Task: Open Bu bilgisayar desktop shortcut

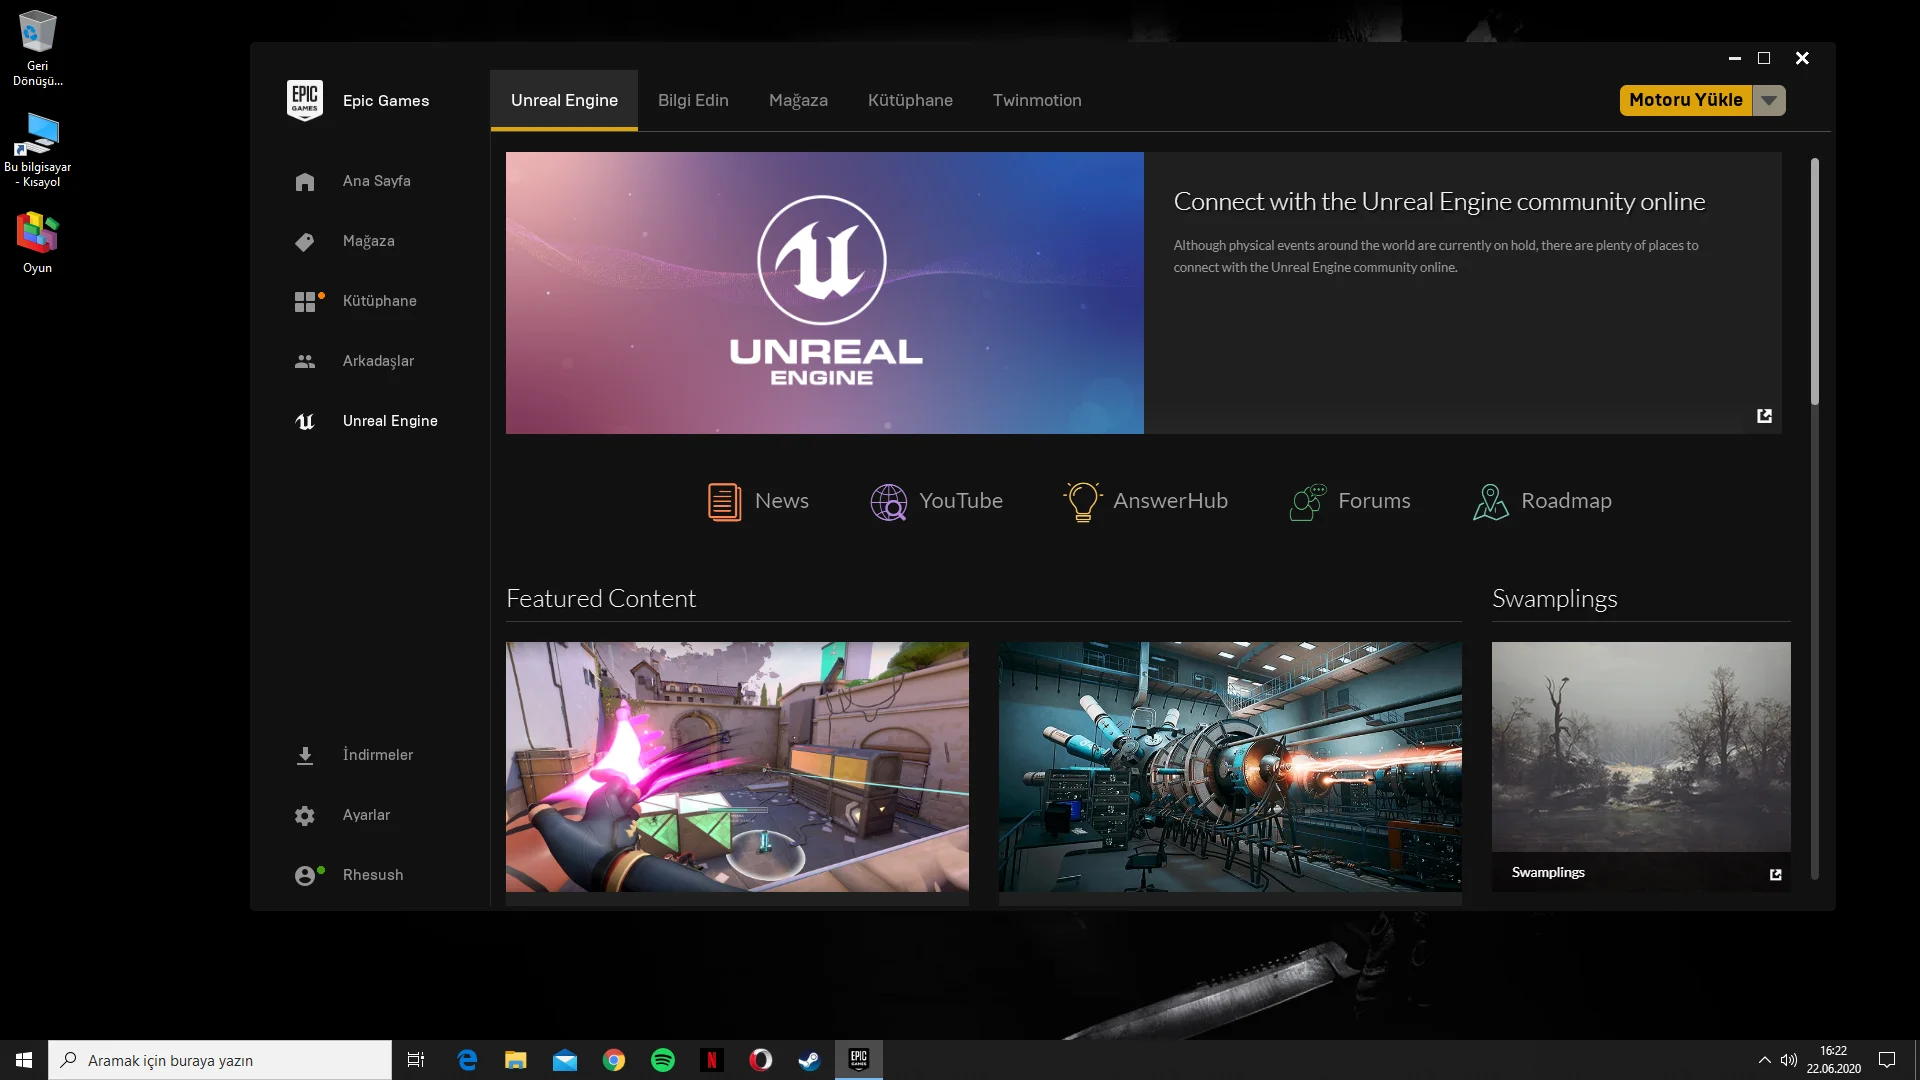Action: (38, 149)
